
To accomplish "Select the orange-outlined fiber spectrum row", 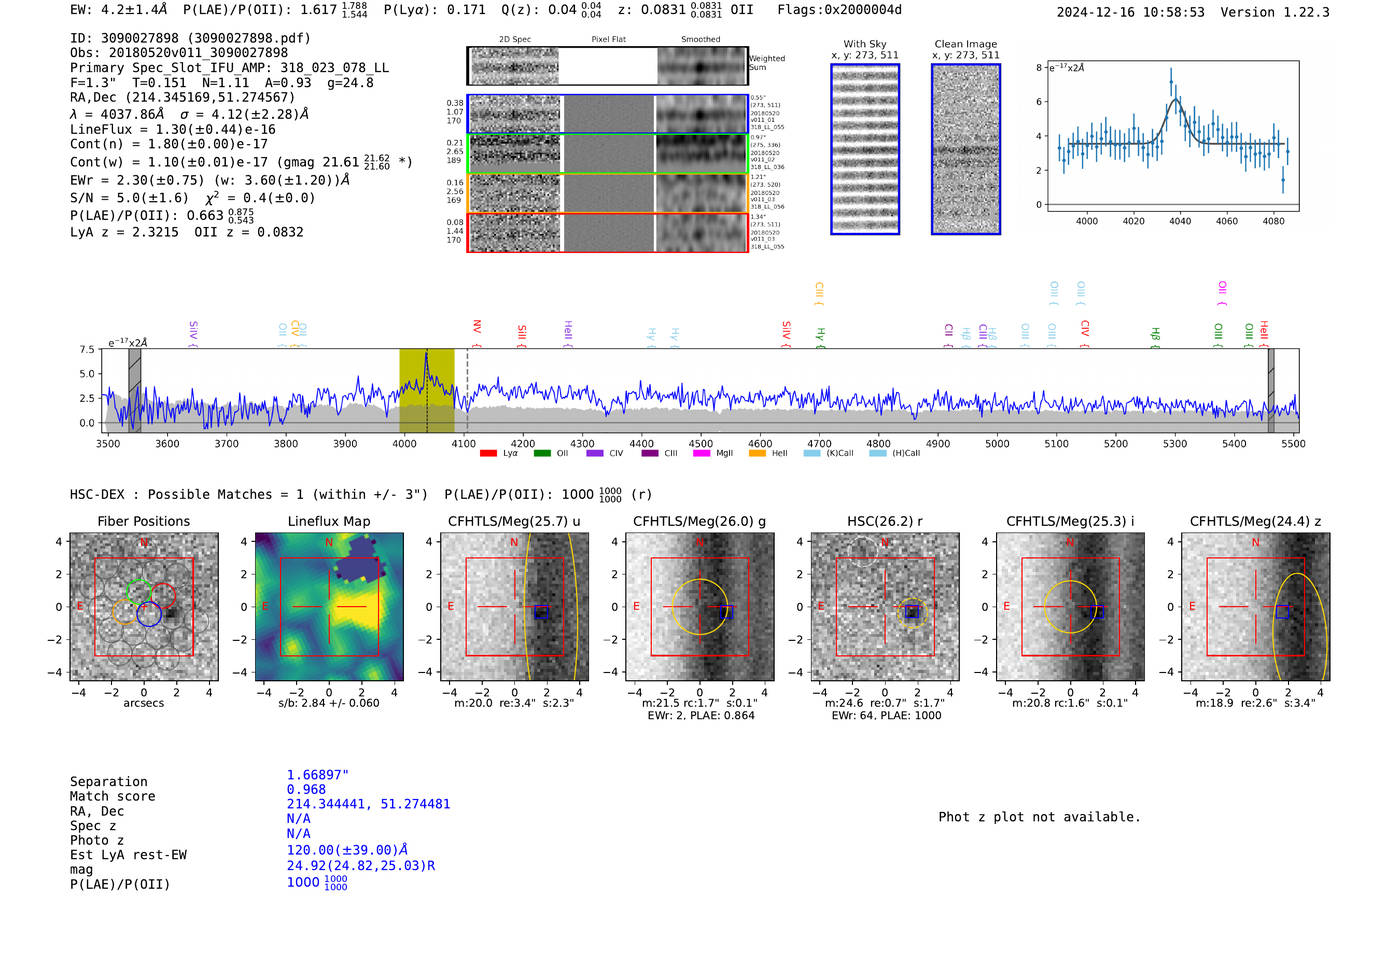I will pyautogui.click(x=608, y=193).
